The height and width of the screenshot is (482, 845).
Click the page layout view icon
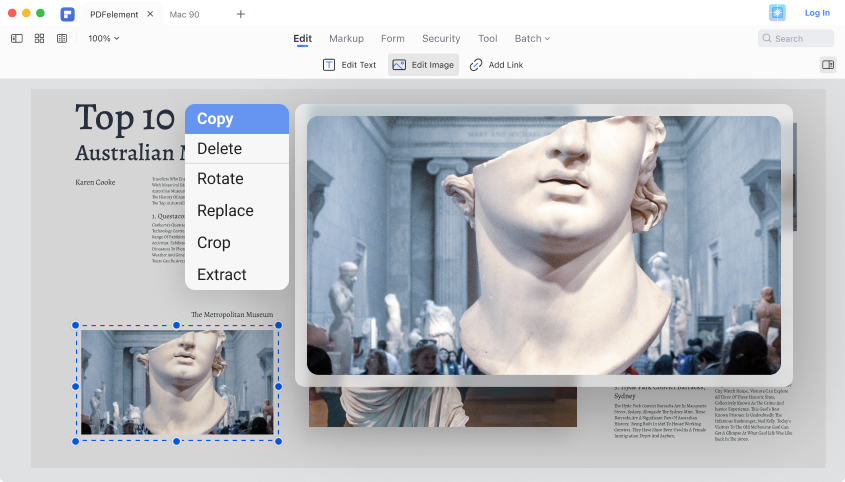[x=62, y=38]
